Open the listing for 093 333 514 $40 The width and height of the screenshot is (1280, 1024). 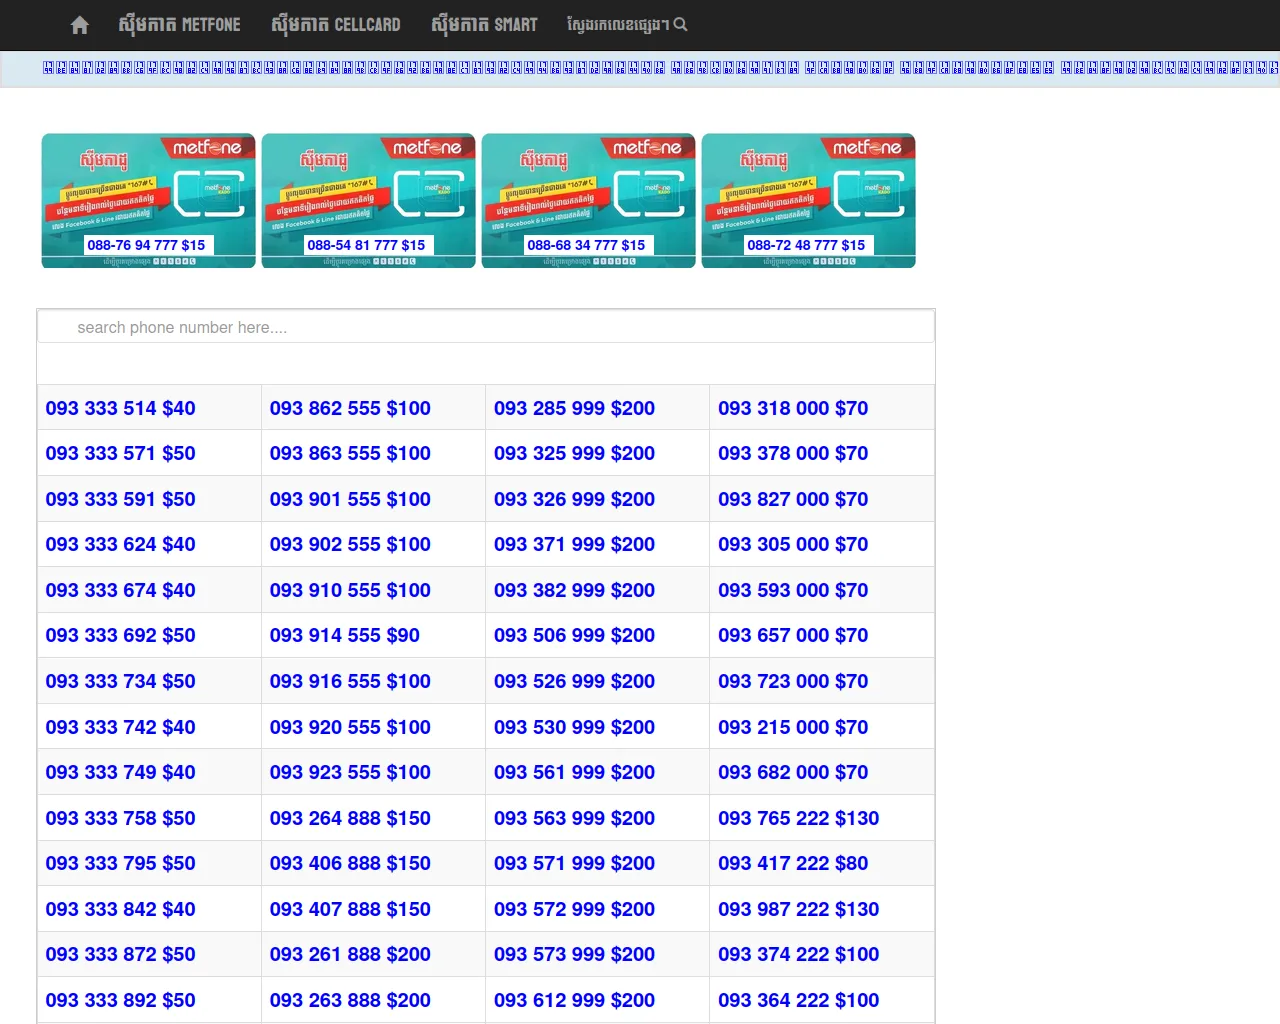click(120, 408)
